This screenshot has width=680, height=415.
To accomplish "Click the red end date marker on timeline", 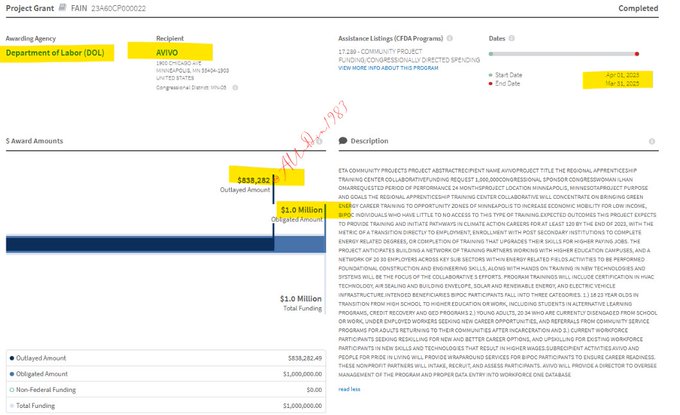I will pyautogui.click(x=636, y=53).
